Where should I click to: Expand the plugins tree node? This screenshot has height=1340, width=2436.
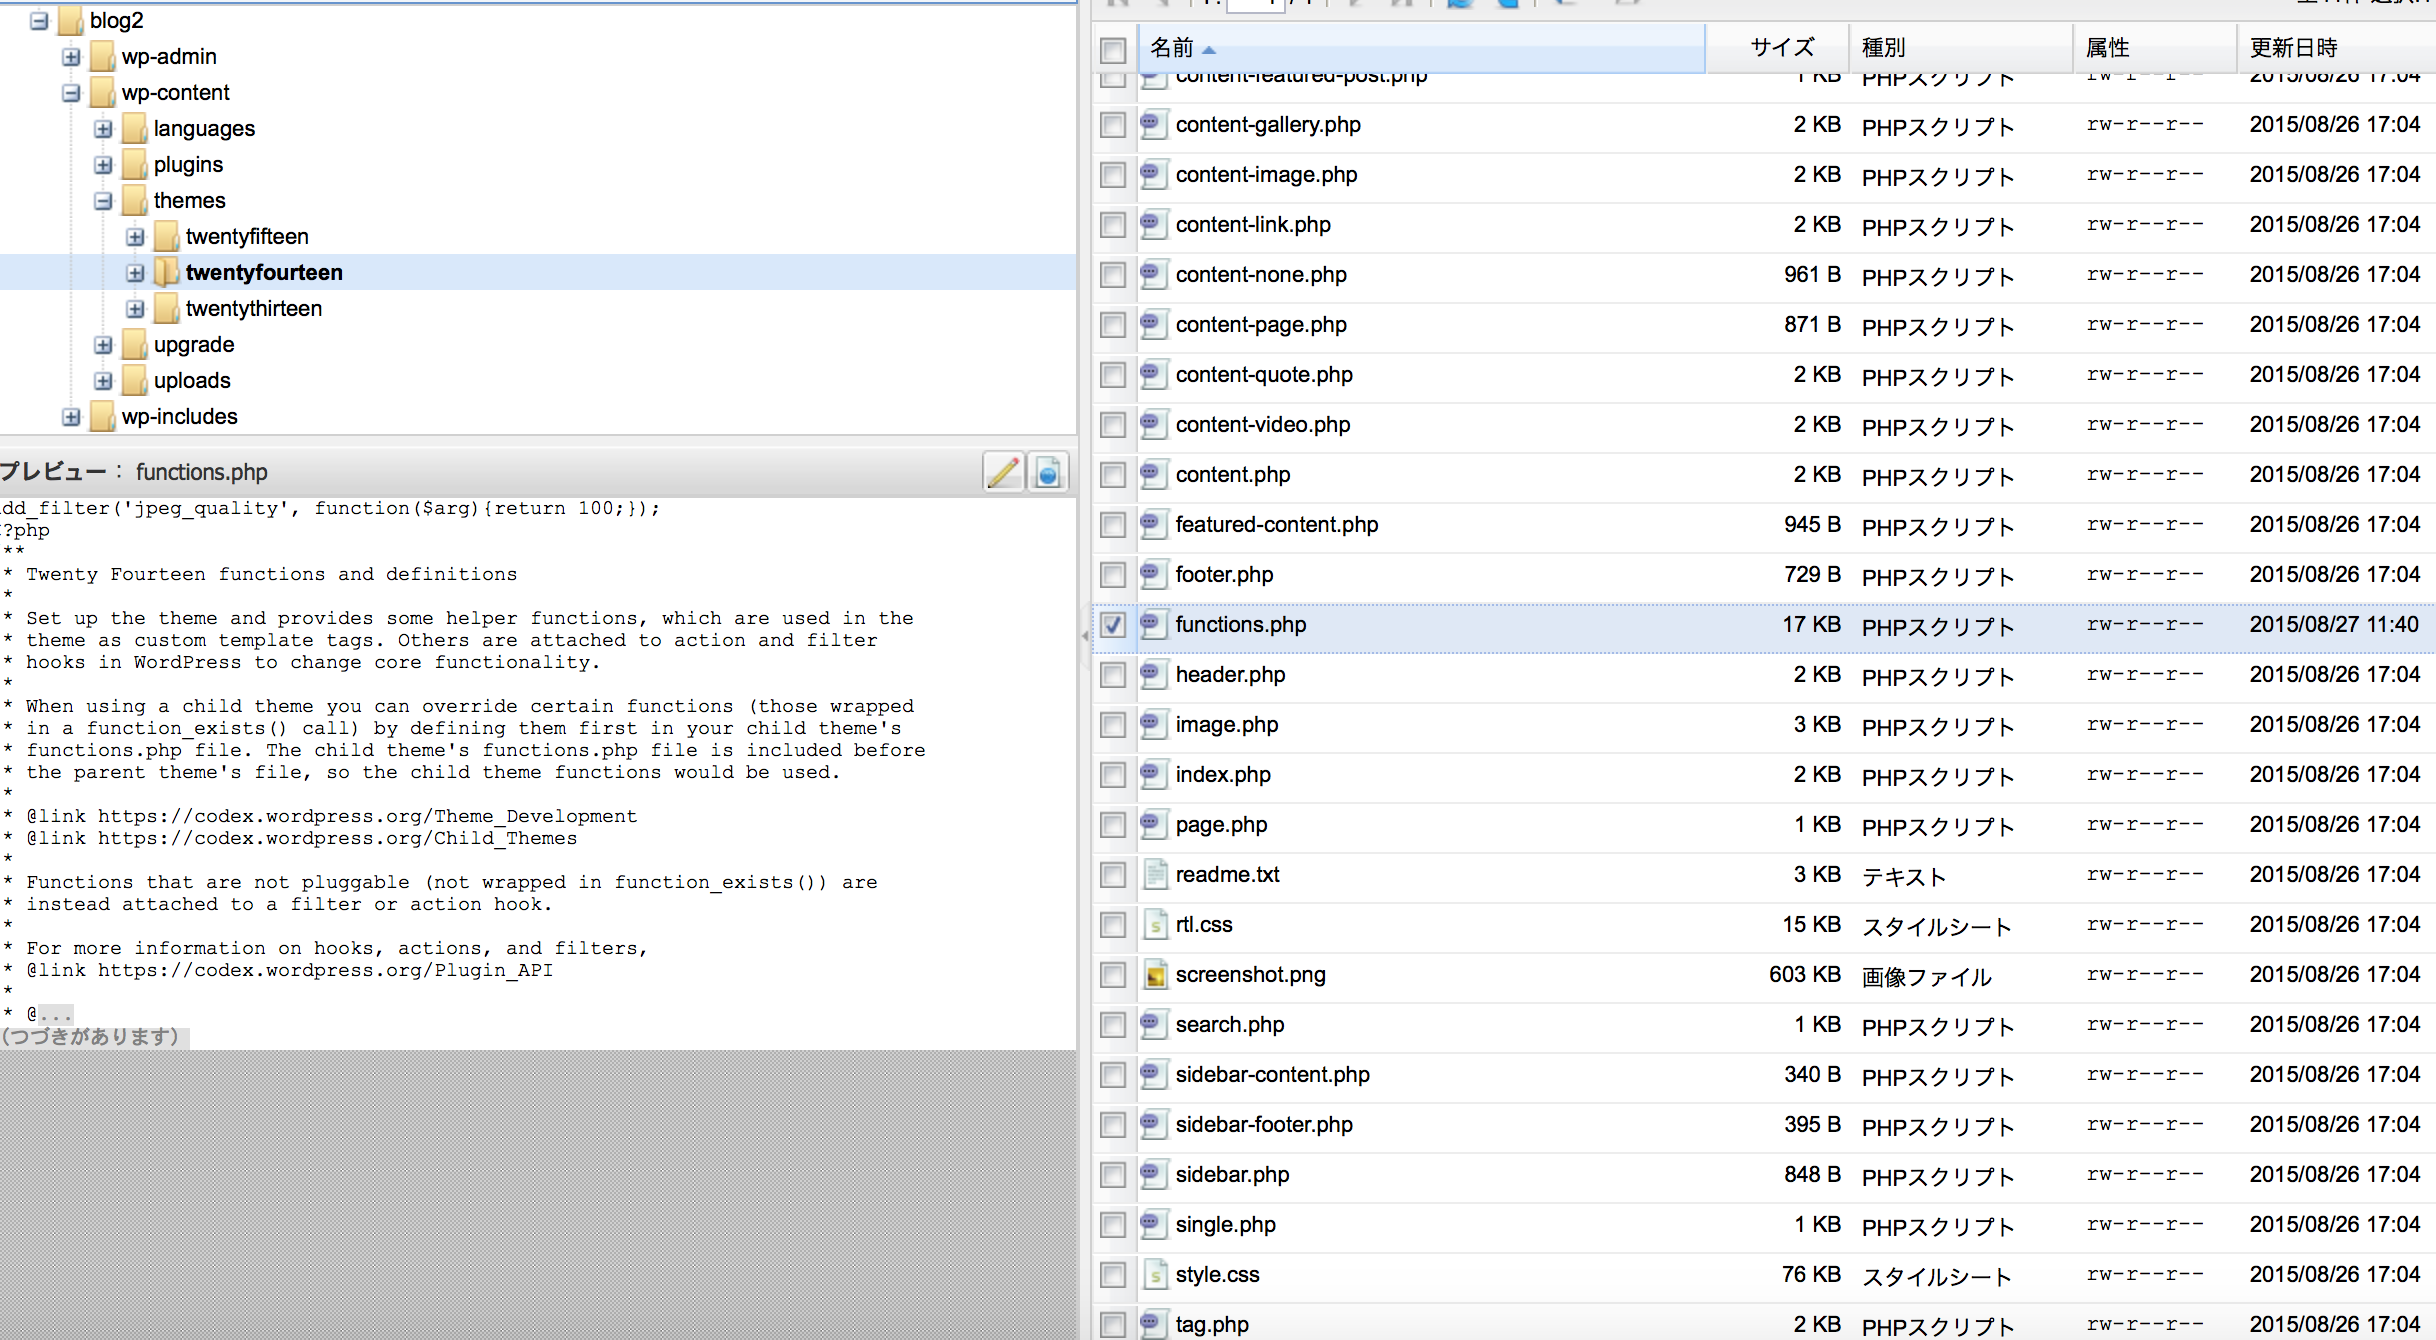click(103, 165)
